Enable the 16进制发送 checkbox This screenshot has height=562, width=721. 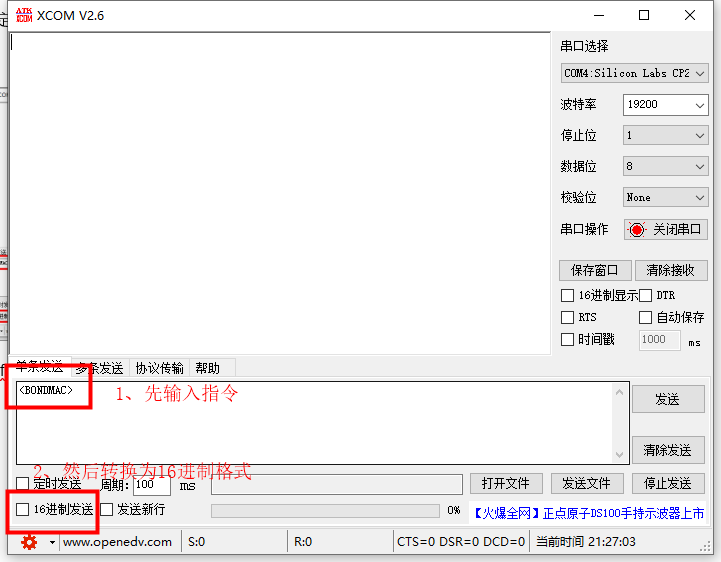click(23, 510)
